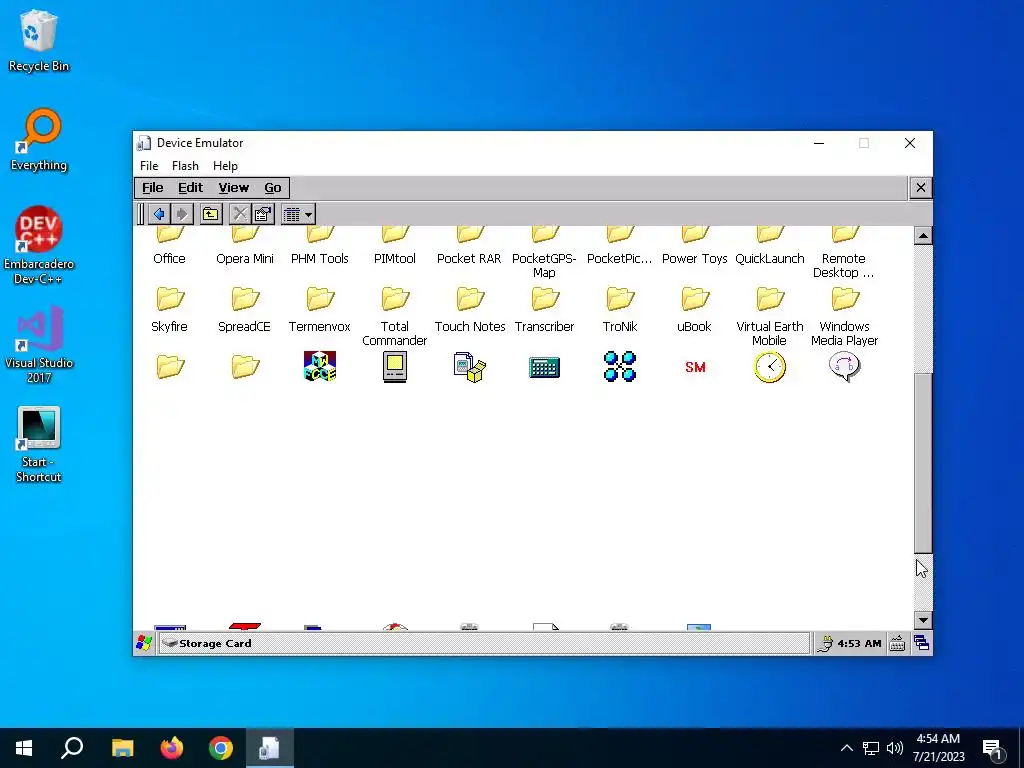Open the input panel keyboard icon
1024x768 pixels.
(898, 643)
